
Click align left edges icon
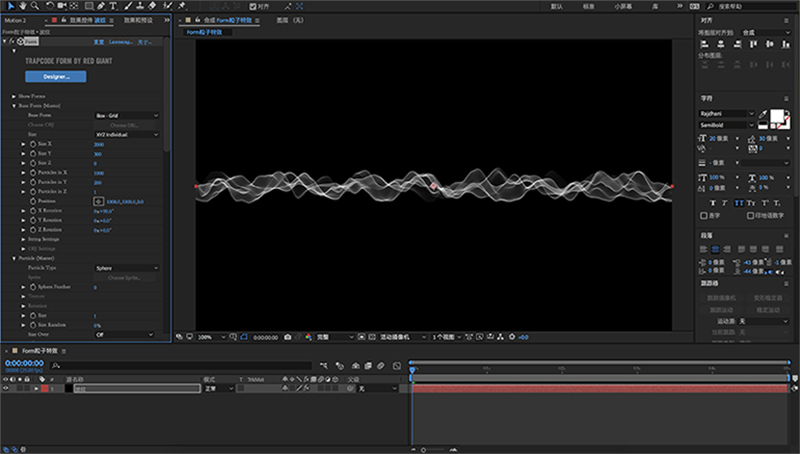coord(705,44)
